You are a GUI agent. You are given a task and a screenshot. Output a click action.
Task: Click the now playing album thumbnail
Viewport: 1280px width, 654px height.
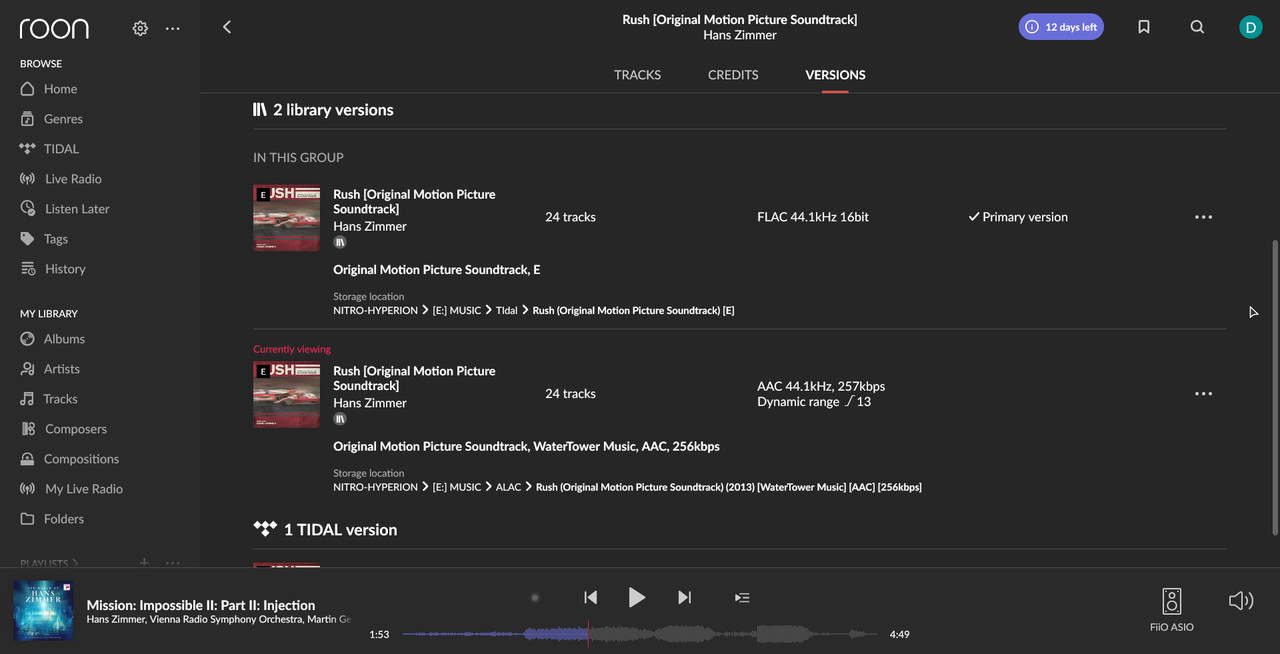coord(43,611)
